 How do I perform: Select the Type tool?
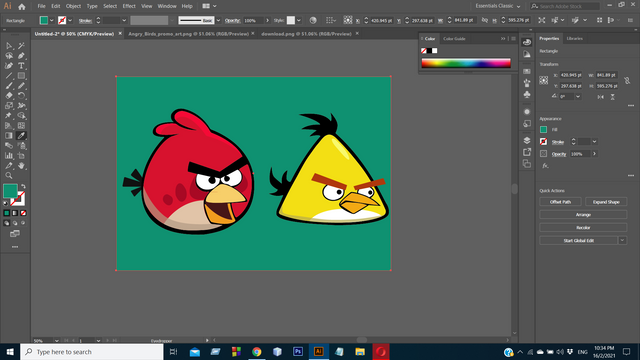pos(21,66)
